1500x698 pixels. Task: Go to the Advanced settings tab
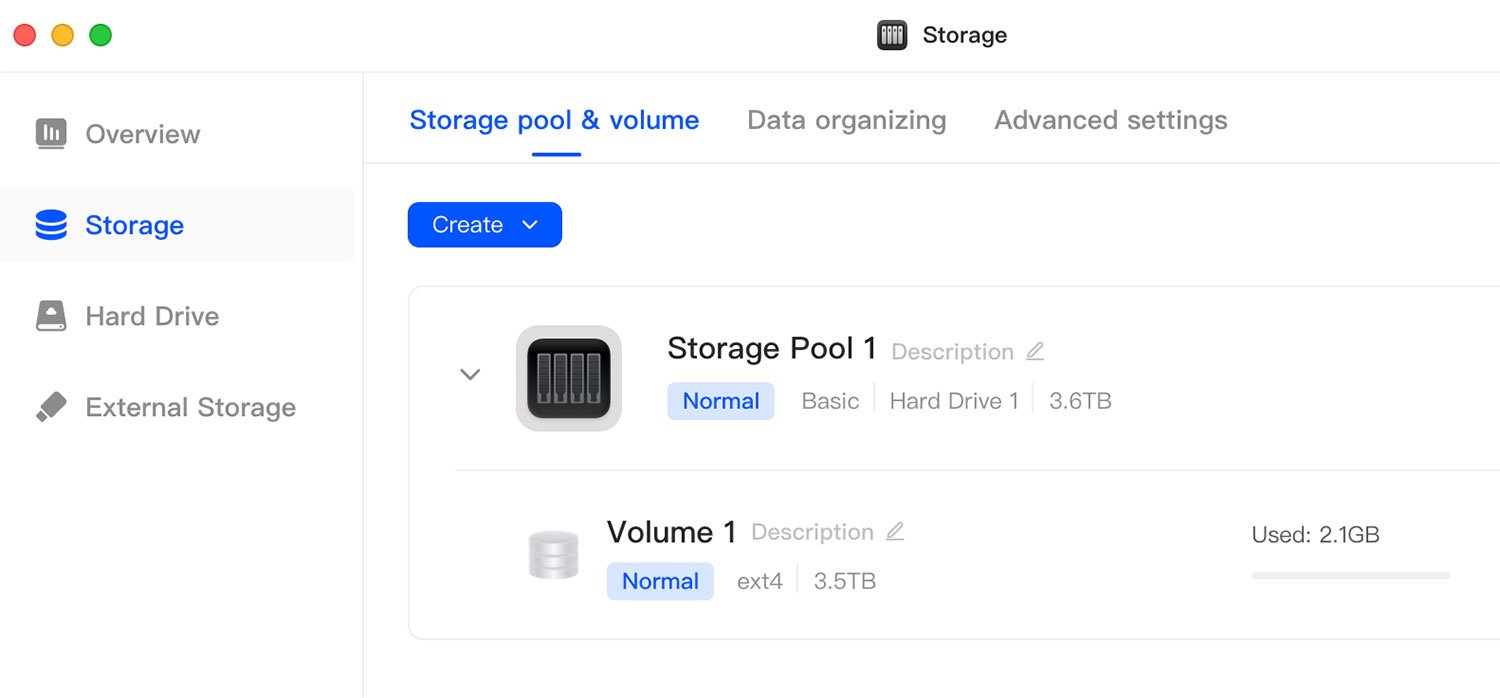point(1110,120)
